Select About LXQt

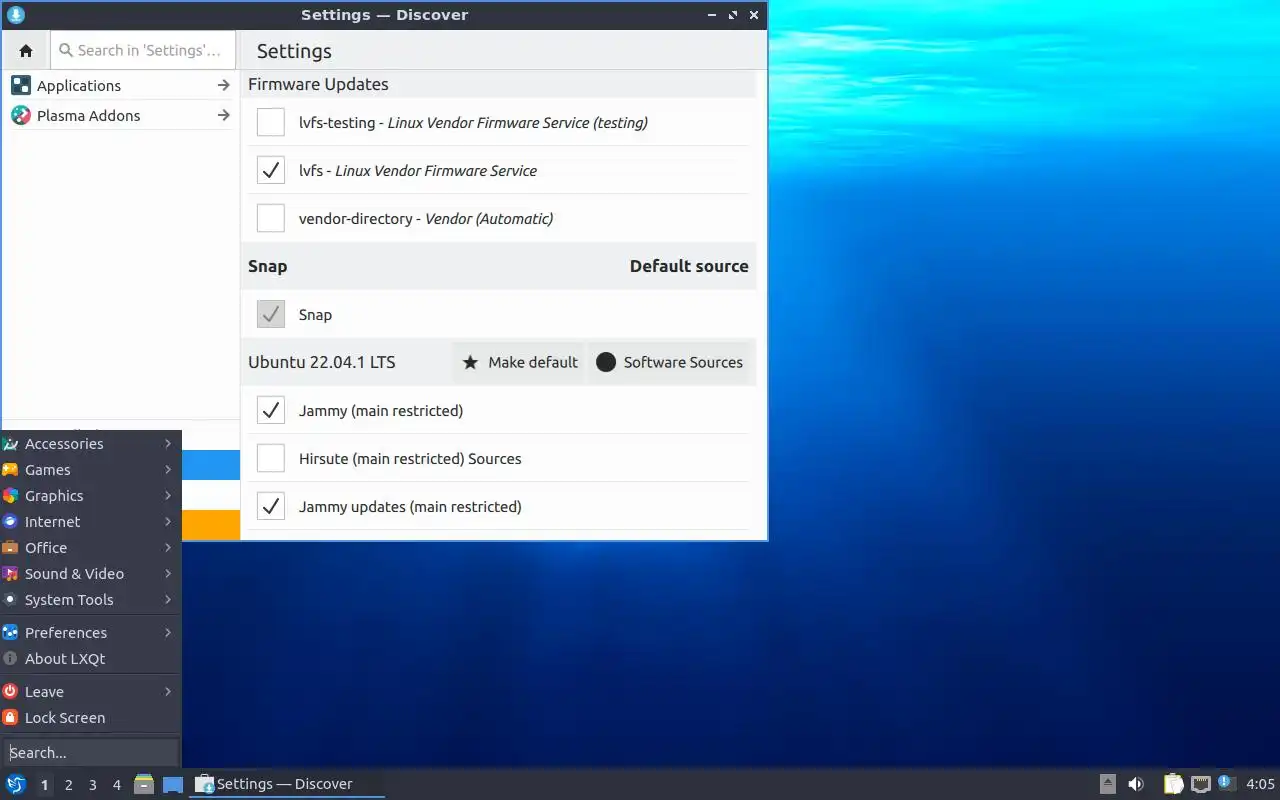(x=90, y=659)
